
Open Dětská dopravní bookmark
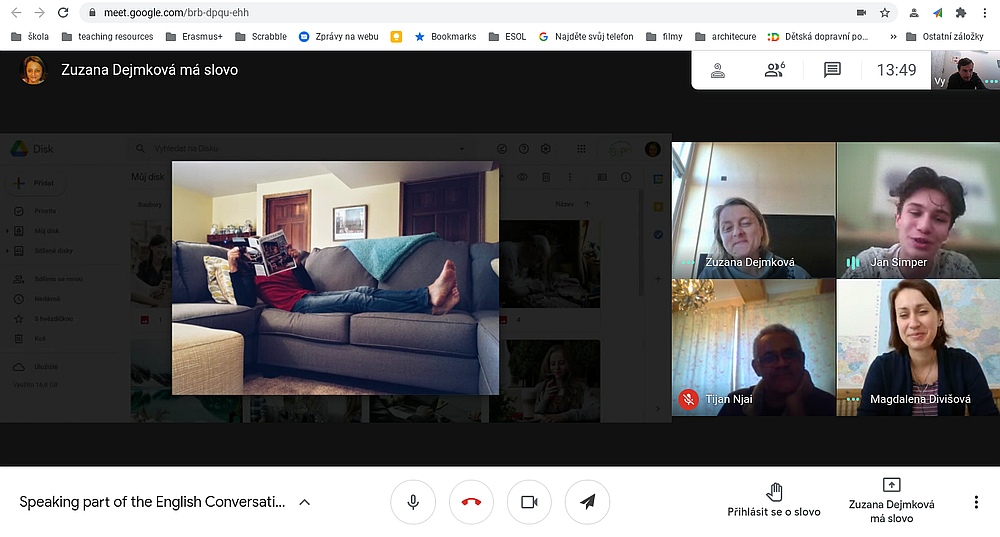pos(818,36)
